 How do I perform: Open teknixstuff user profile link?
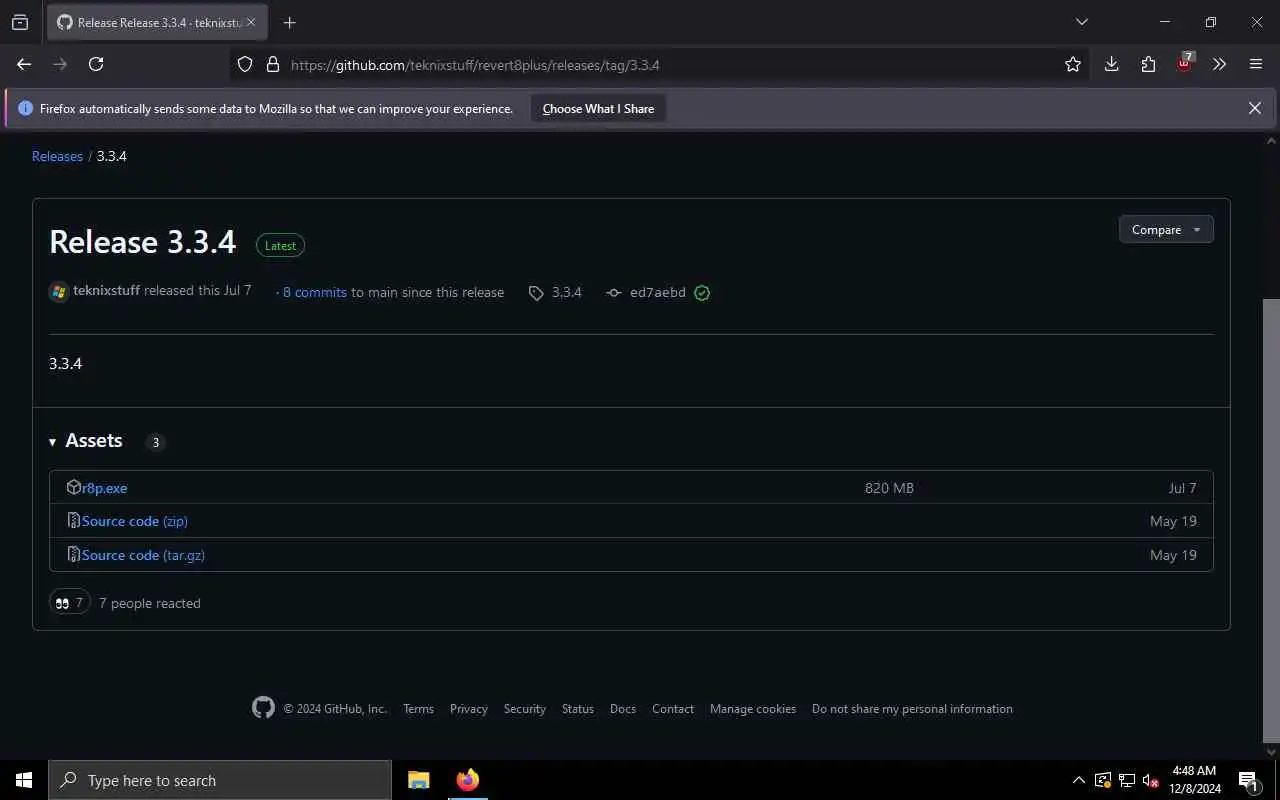(x=106, y=290)
